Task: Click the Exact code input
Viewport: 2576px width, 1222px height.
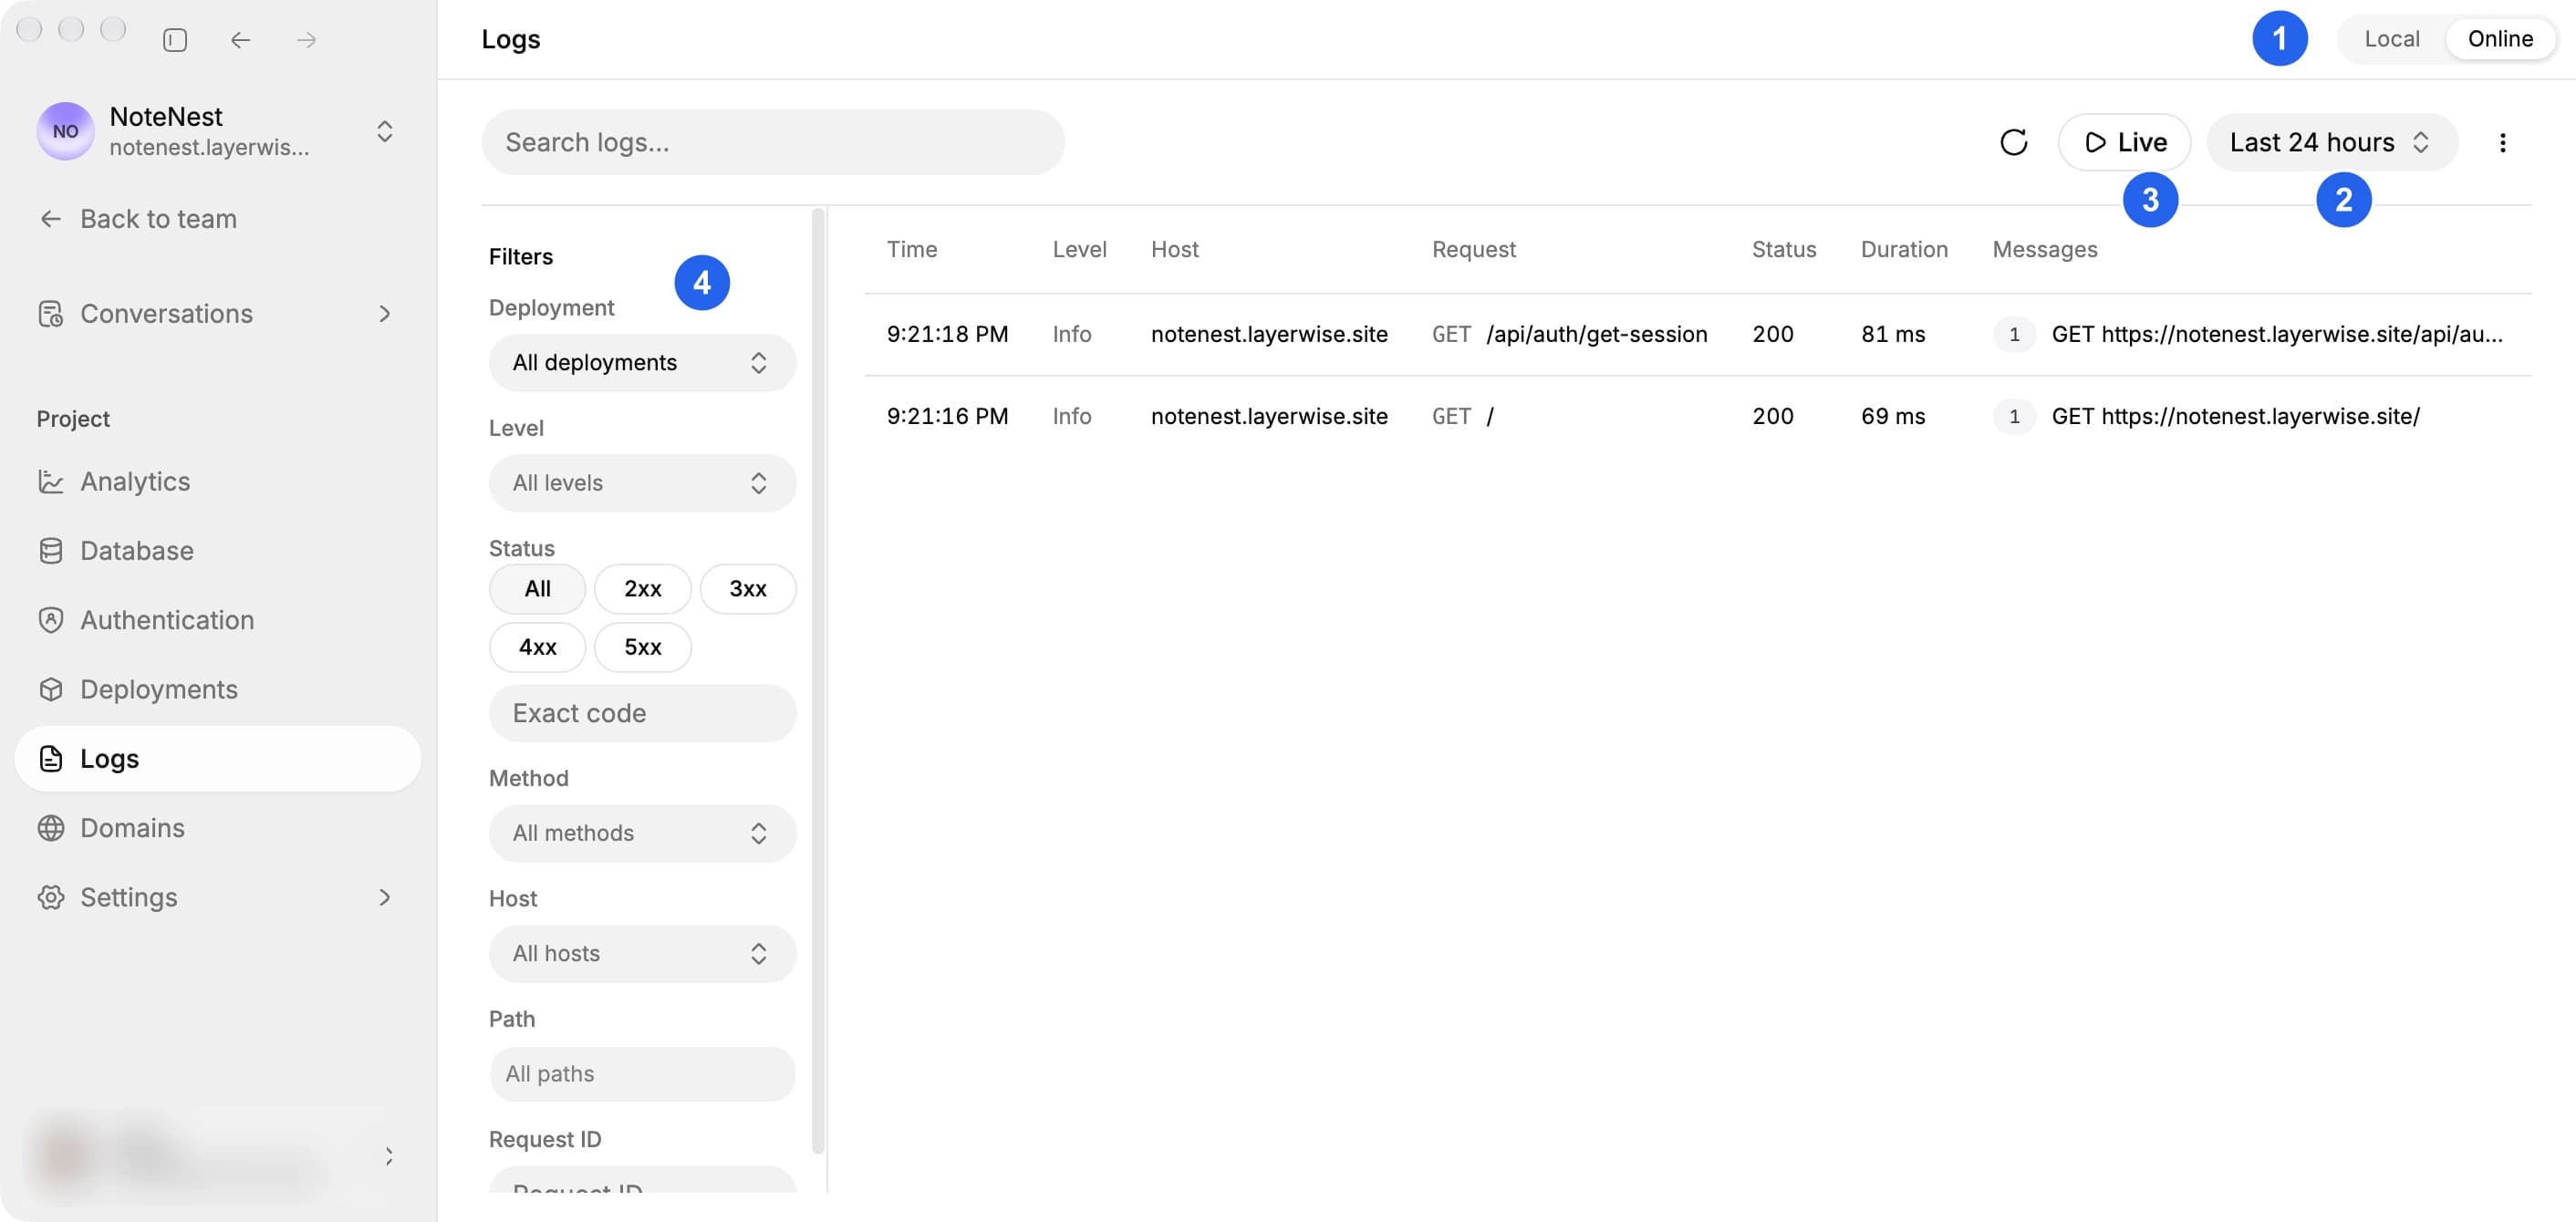Action: click(642, 713)
